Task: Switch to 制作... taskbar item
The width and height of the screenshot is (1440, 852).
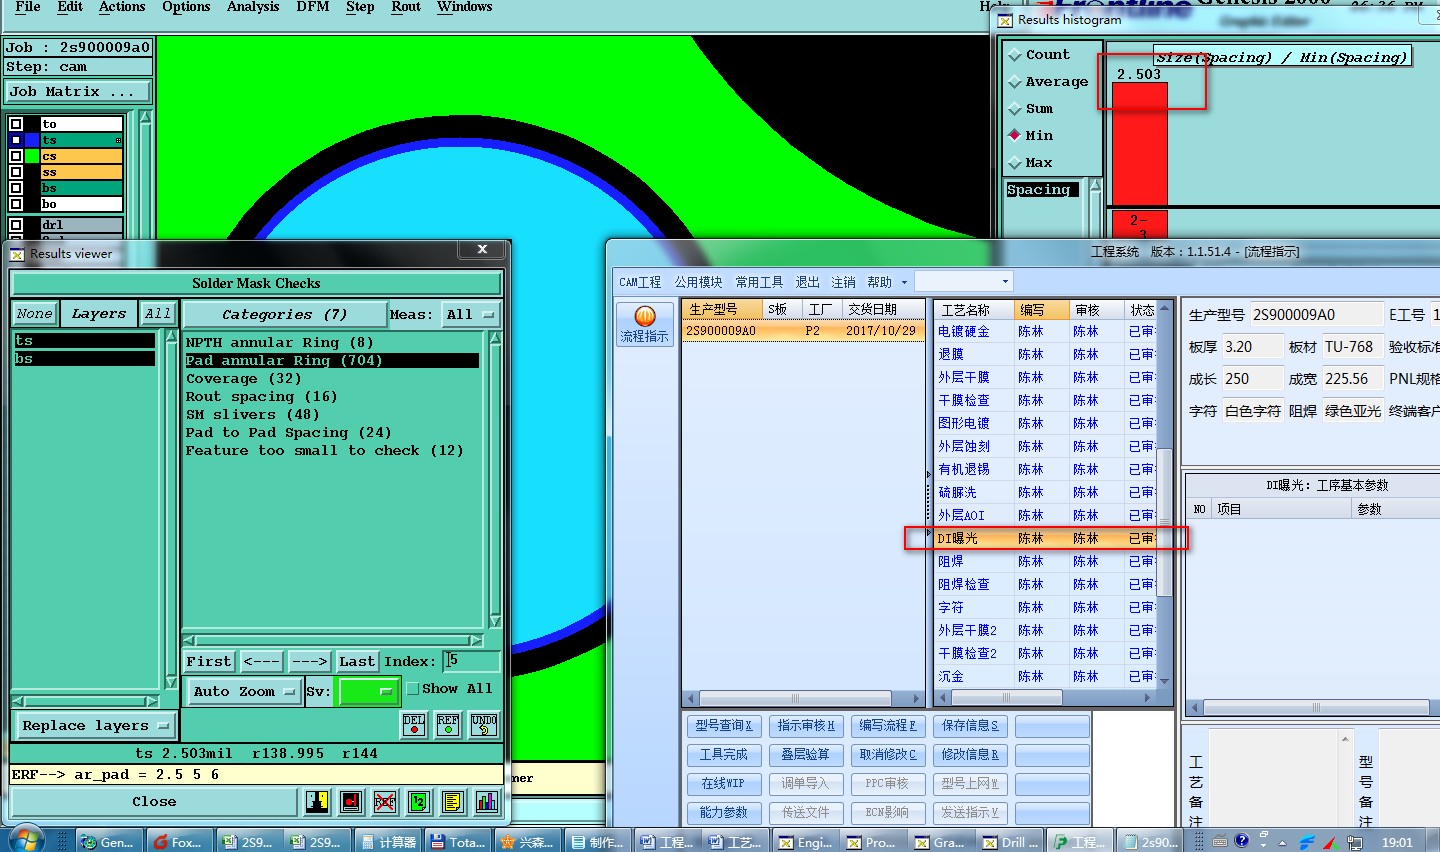Action: (597, 842)
